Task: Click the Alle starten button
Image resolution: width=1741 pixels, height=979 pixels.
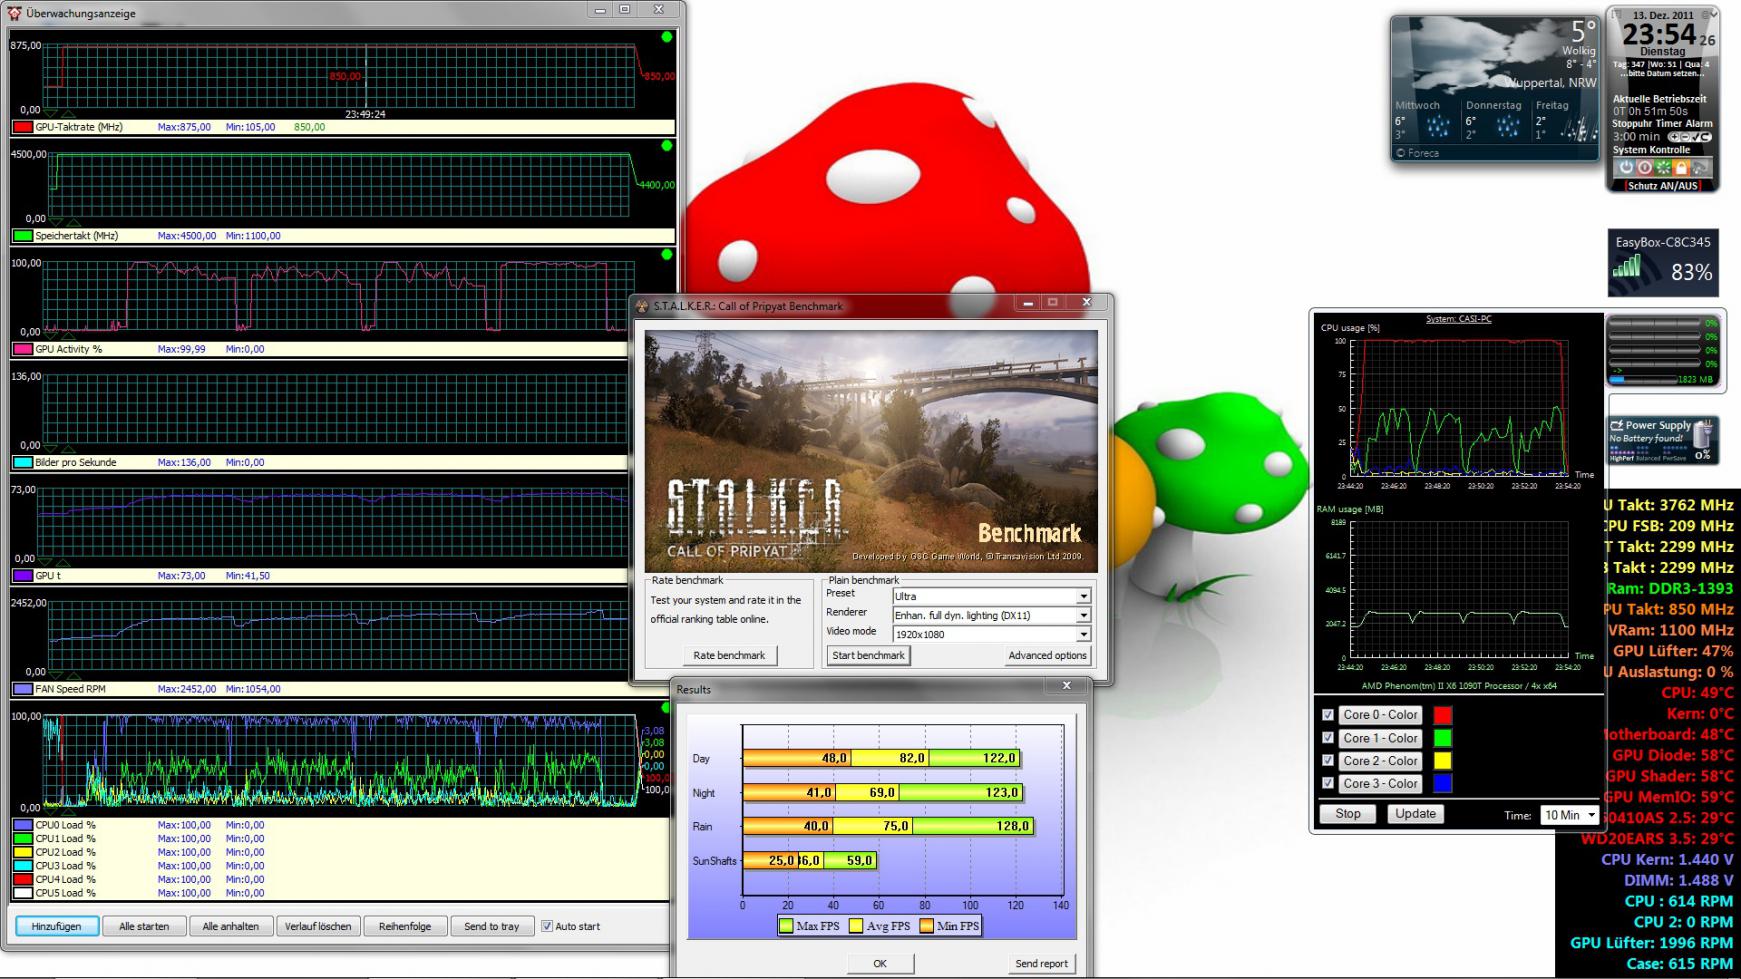Action: (144, 926)
